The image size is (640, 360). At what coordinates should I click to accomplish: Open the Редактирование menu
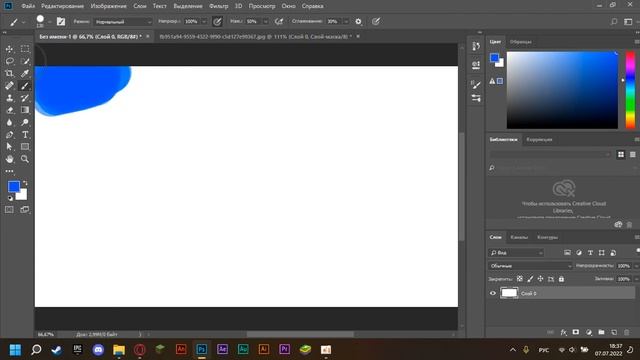[x=62, y=6]
